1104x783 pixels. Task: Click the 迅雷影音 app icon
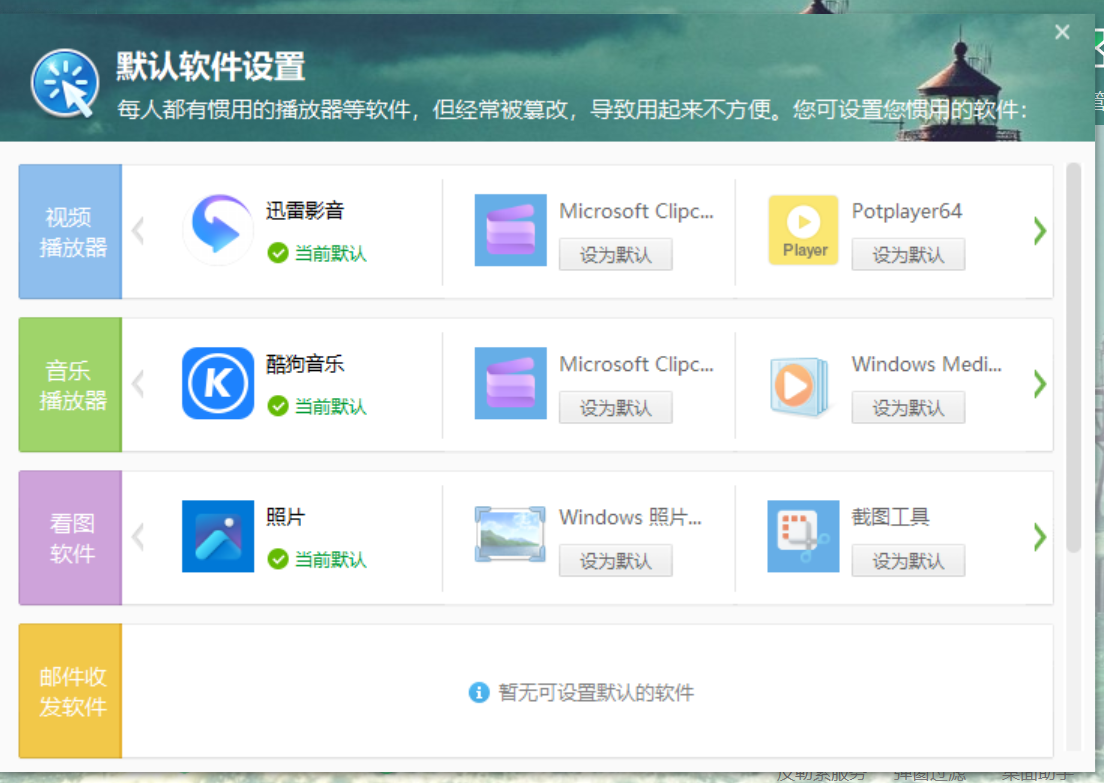click(218, 230)
